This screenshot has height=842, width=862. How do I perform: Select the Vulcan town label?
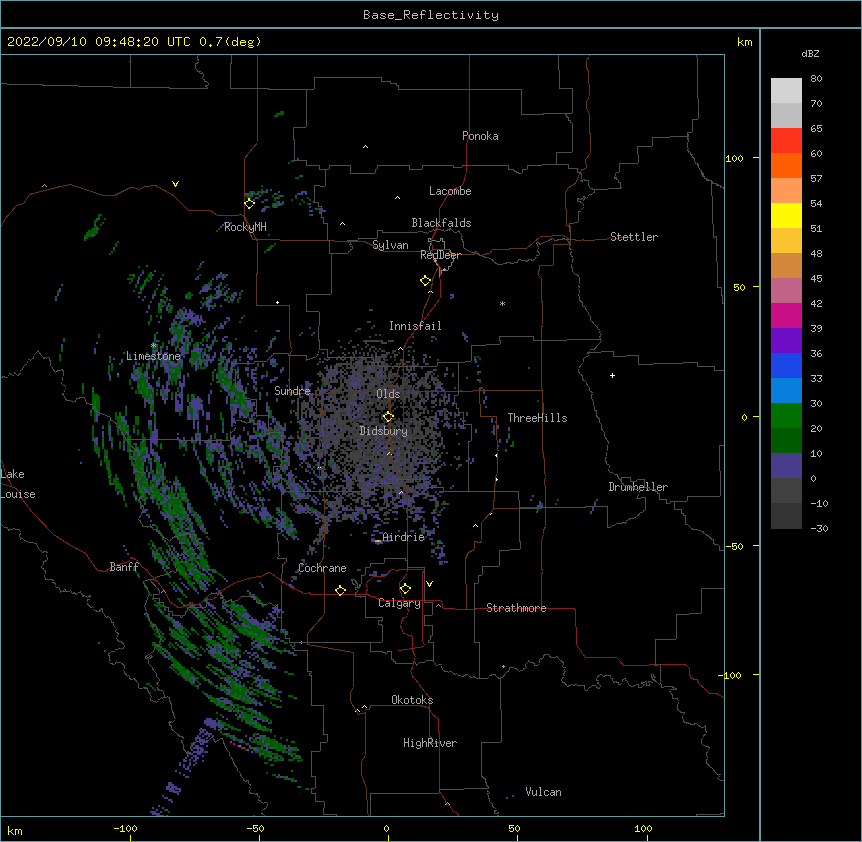click(x=543, y=792)
